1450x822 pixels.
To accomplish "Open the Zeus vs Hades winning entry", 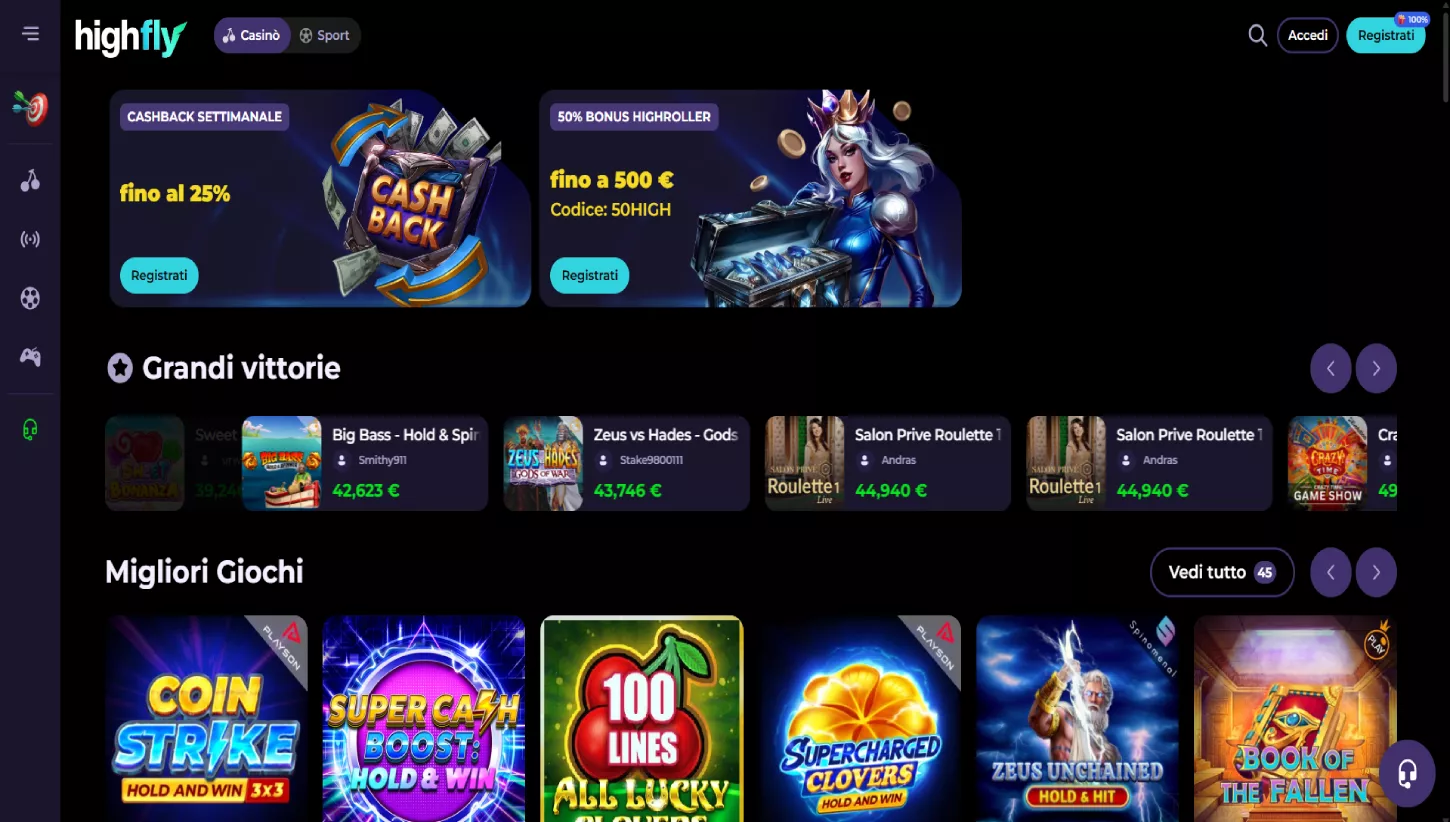I will click(626, 463).
